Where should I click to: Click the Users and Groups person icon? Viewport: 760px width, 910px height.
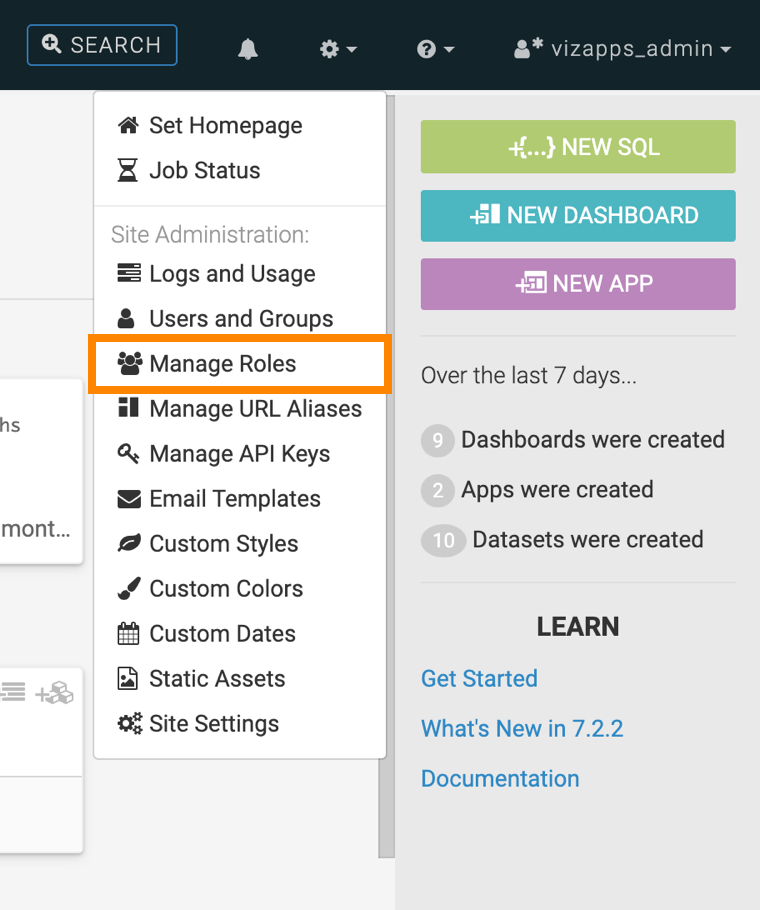click(127, 319)
